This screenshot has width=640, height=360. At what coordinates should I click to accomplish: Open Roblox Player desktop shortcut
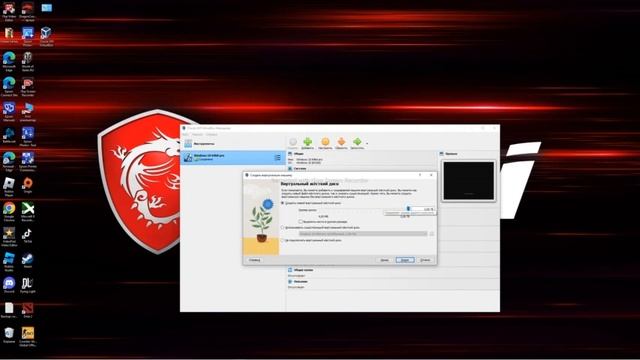pyautogui.click(x=9, y=187)
